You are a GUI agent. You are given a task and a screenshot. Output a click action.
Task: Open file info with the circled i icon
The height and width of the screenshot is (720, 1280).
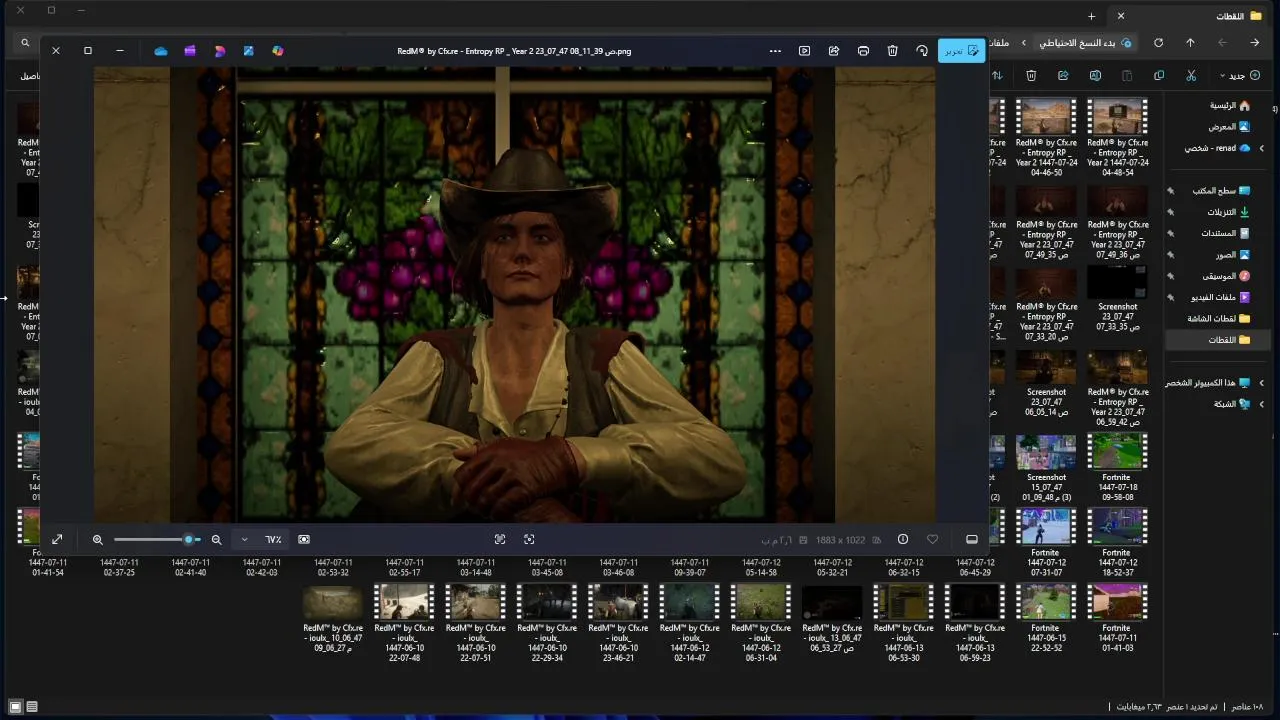[x=903, y=539]
